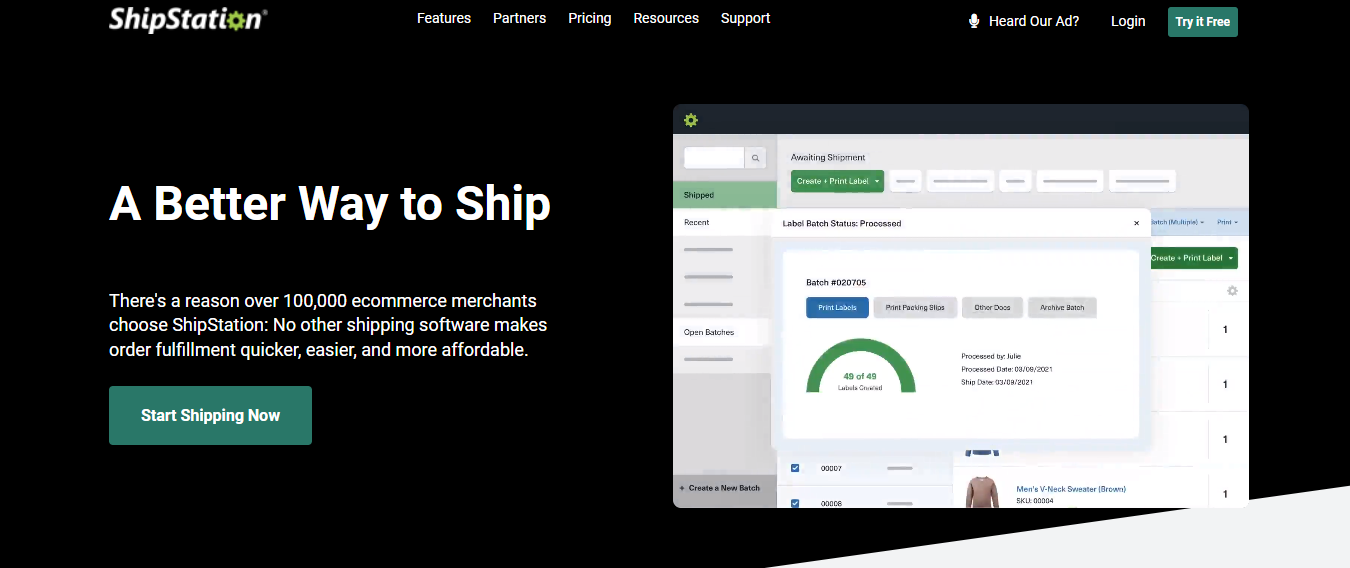Click the A Better Way to Ship headline
The height and width of the screenshot is (568, 1350).
330,204
